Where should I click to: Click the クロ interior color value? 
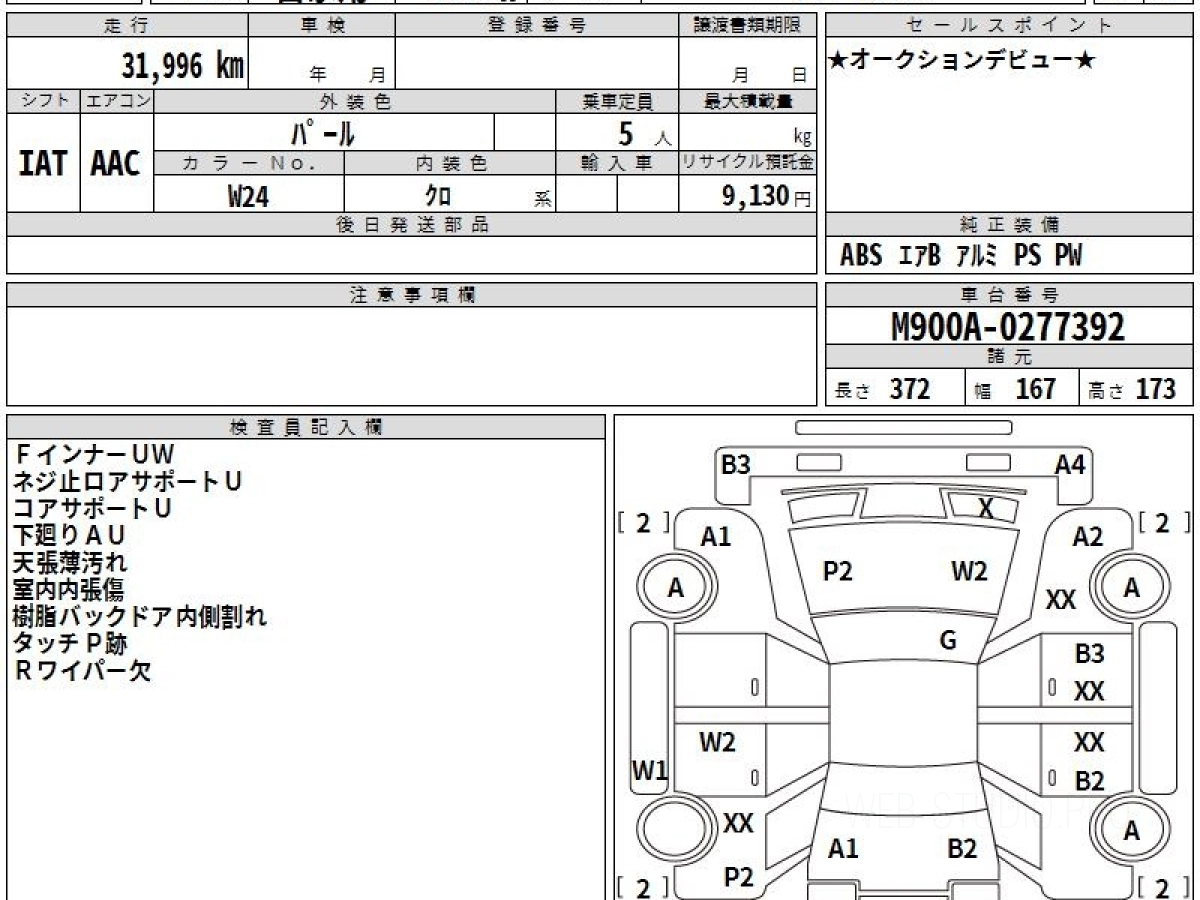click(x=438, y=196)
